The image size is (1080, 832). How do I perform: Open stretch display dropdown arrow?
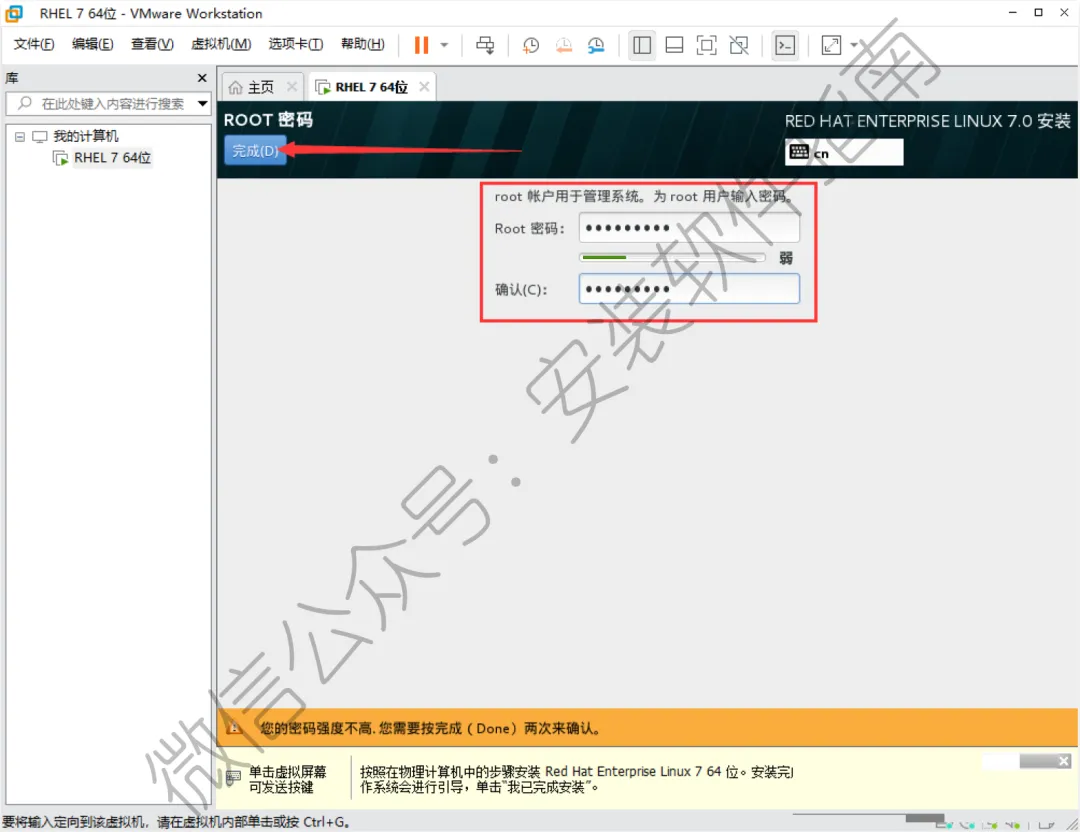[854, 45]
